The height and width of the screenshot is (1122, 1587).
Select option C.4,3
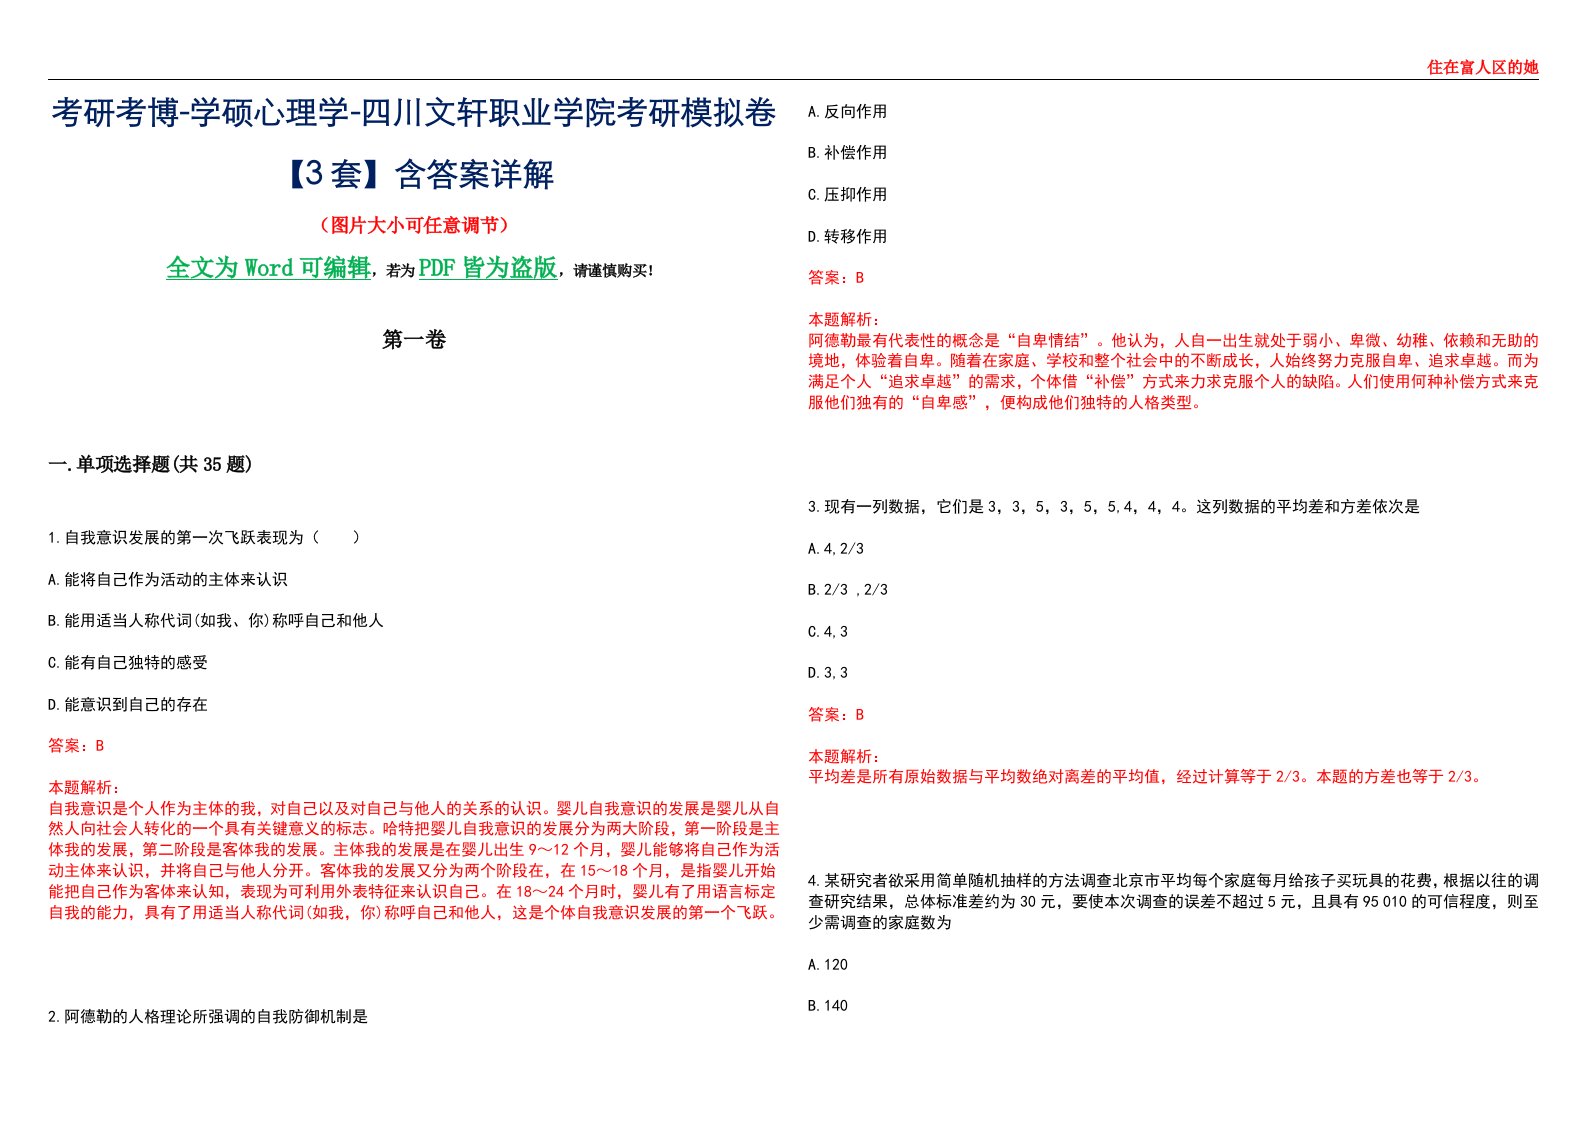point(827,632)
